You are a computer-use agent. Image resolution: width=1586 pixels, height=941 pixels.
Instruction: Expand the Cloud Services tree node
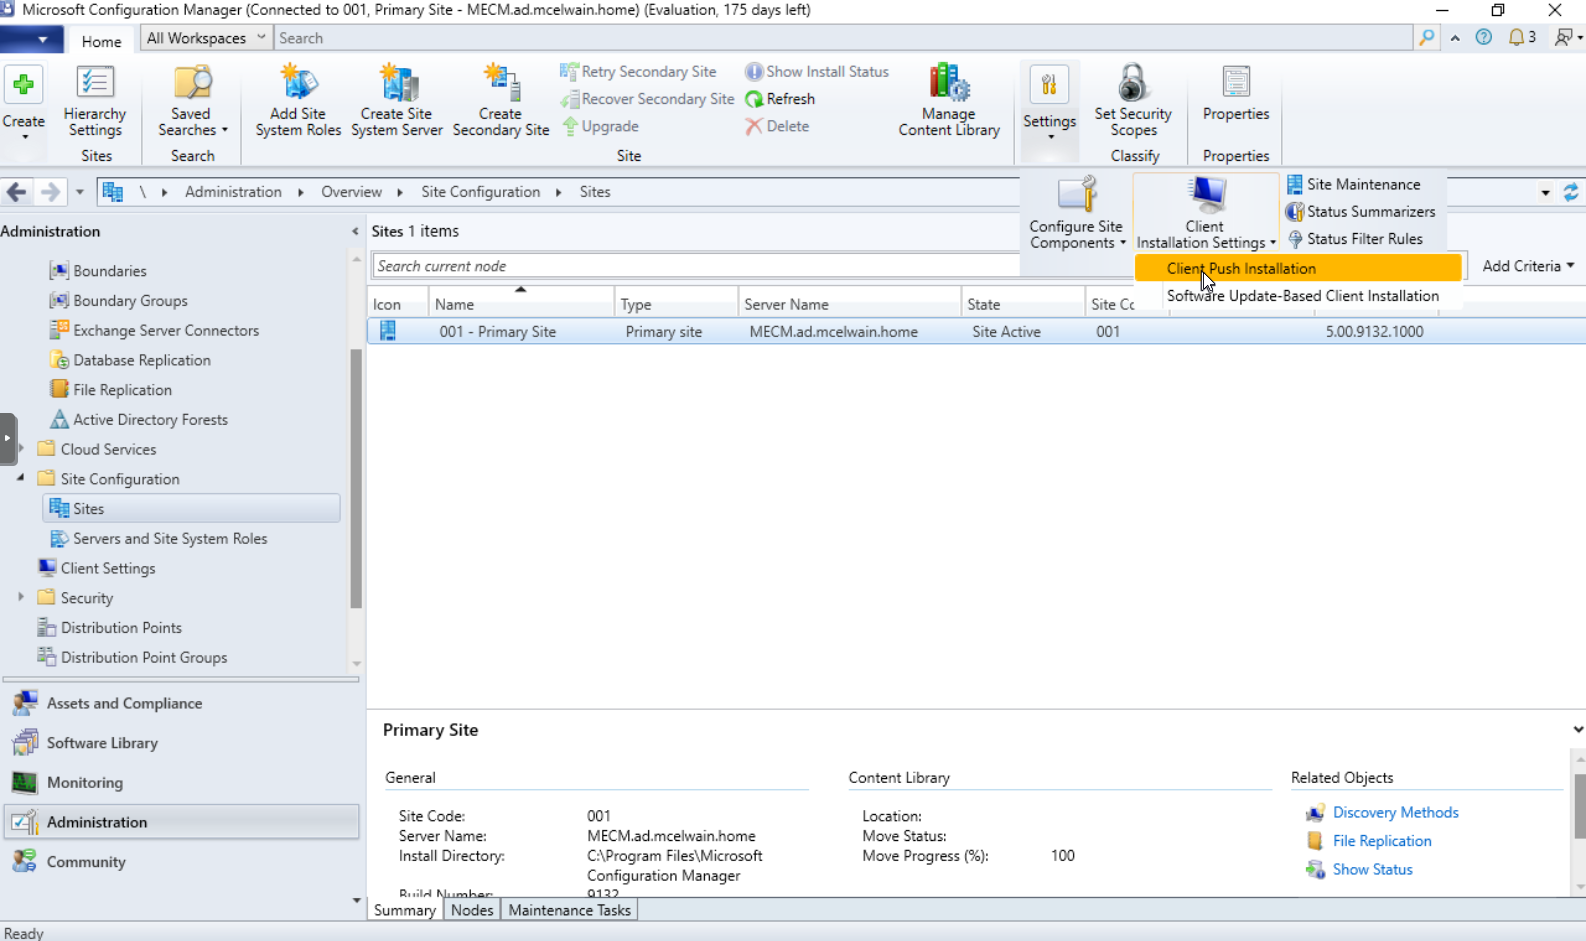pos(21,449)
